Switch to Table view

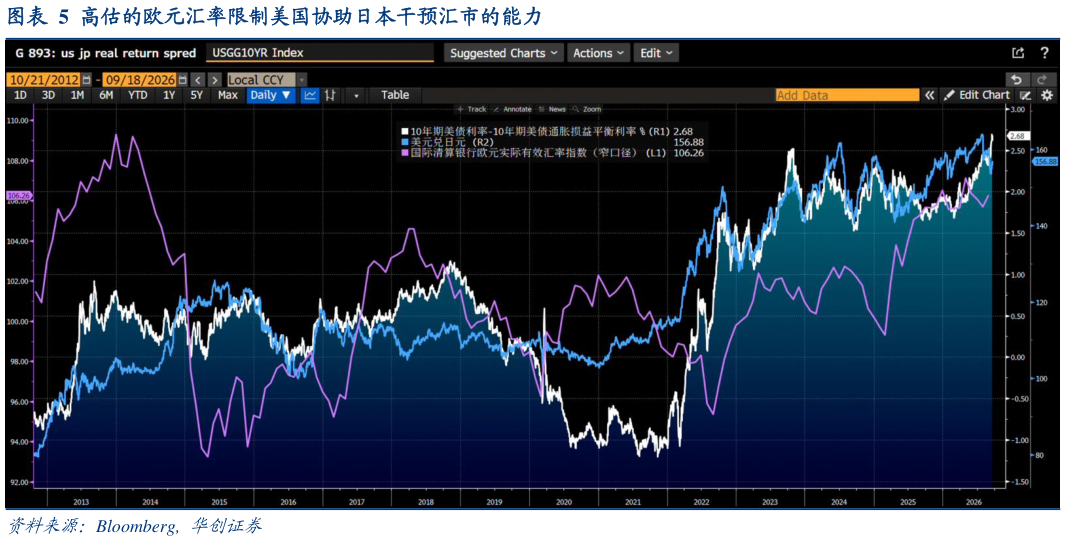[x=395, y=95]
